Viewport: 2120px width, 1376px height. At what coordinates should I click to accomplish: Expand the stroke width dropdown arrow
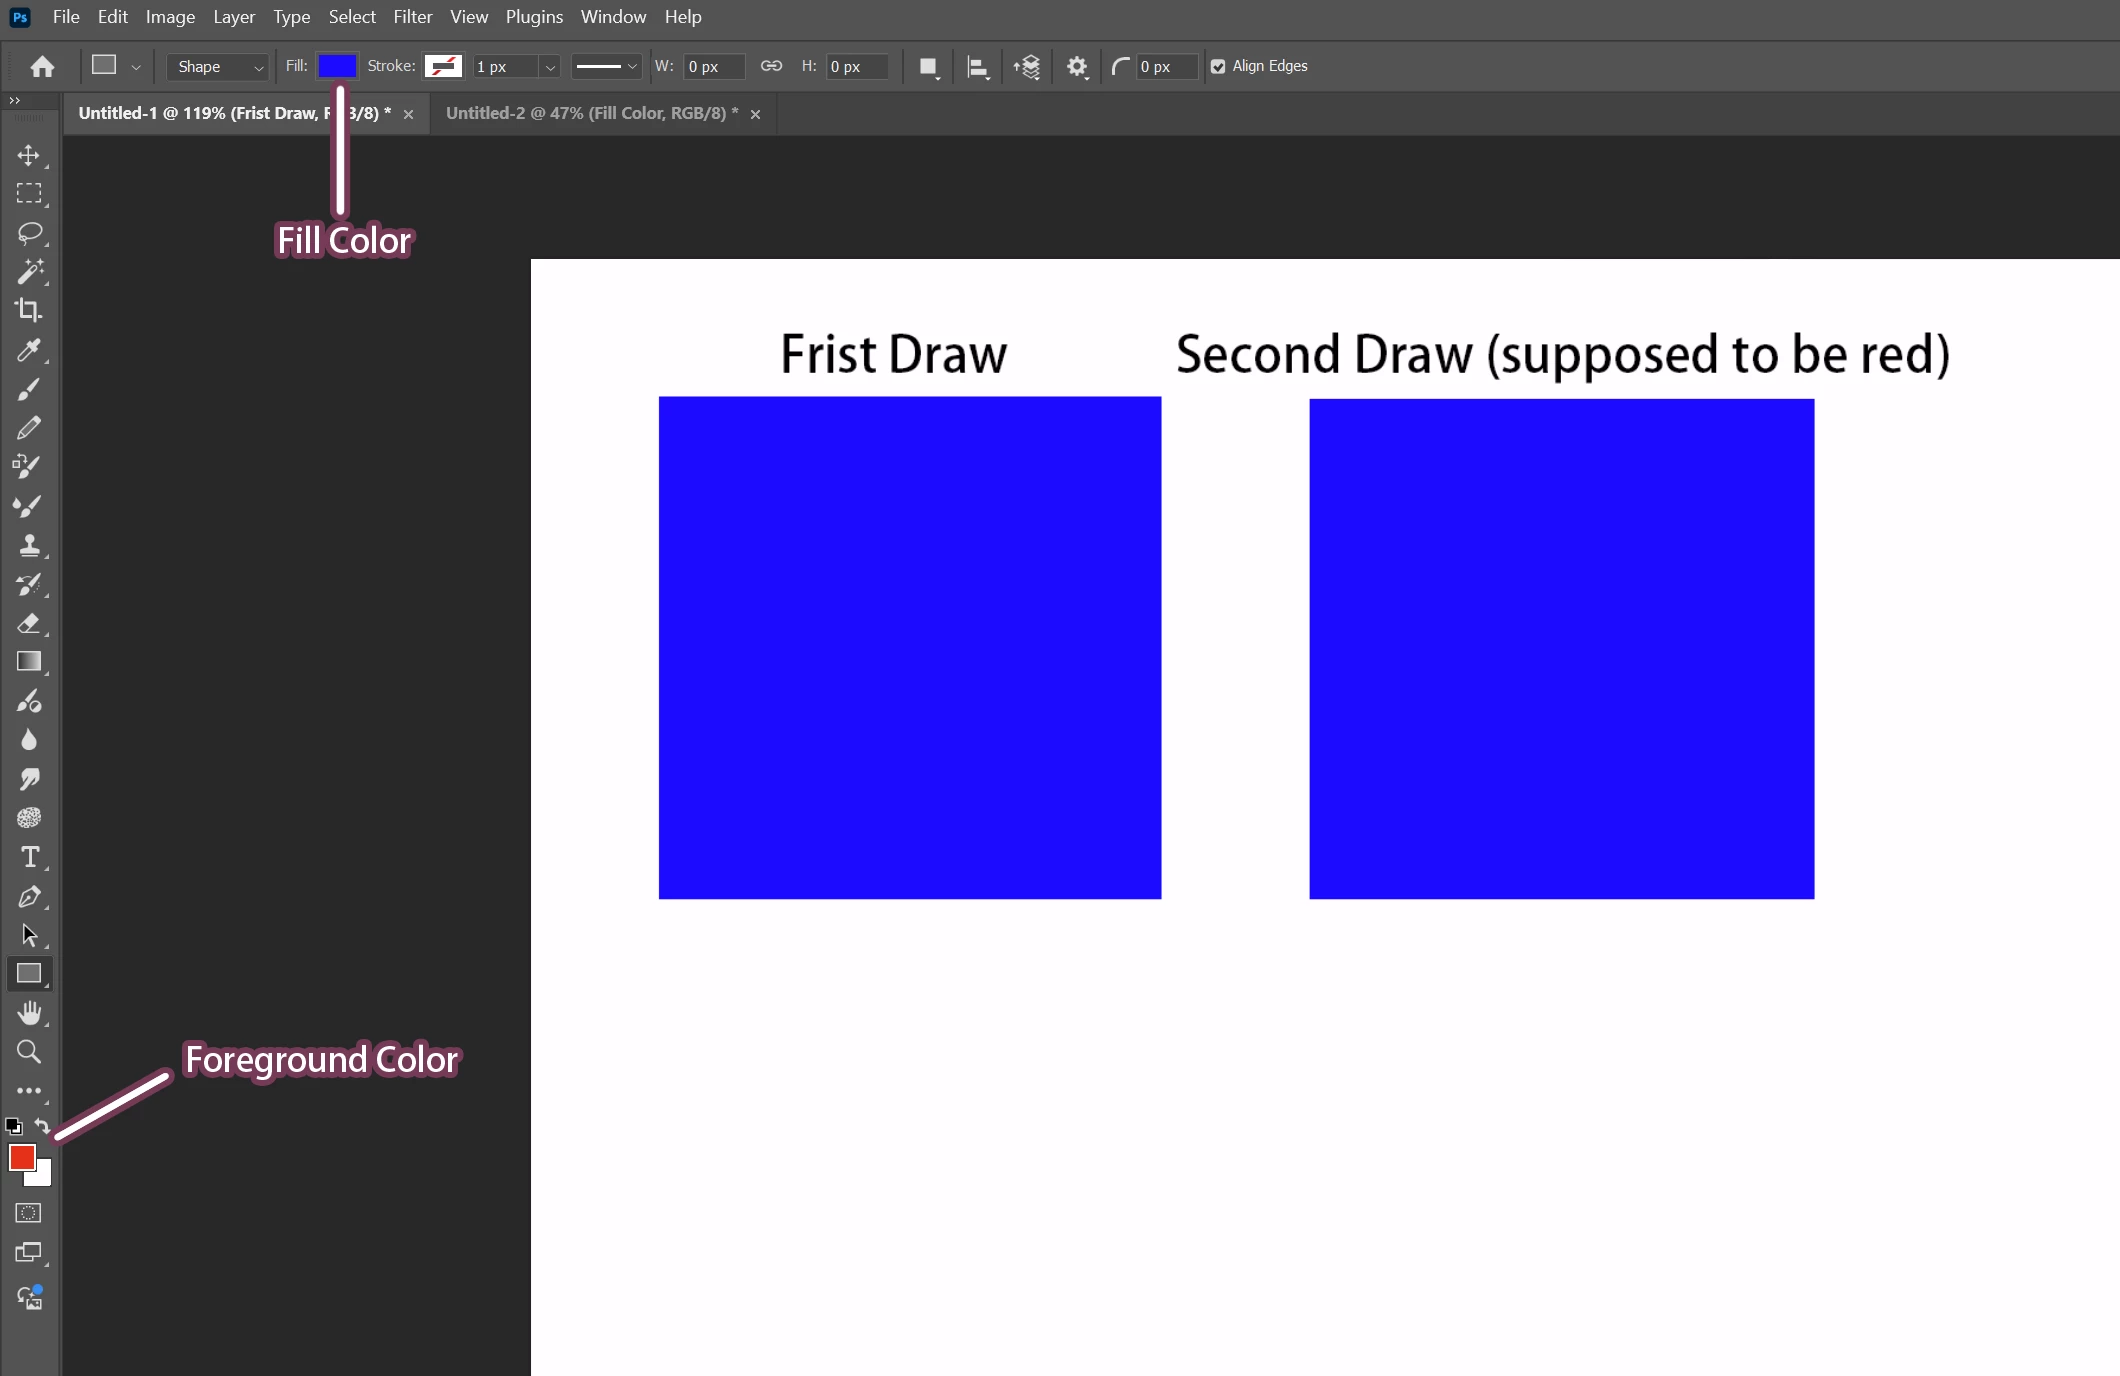click(x=549, y=67)
